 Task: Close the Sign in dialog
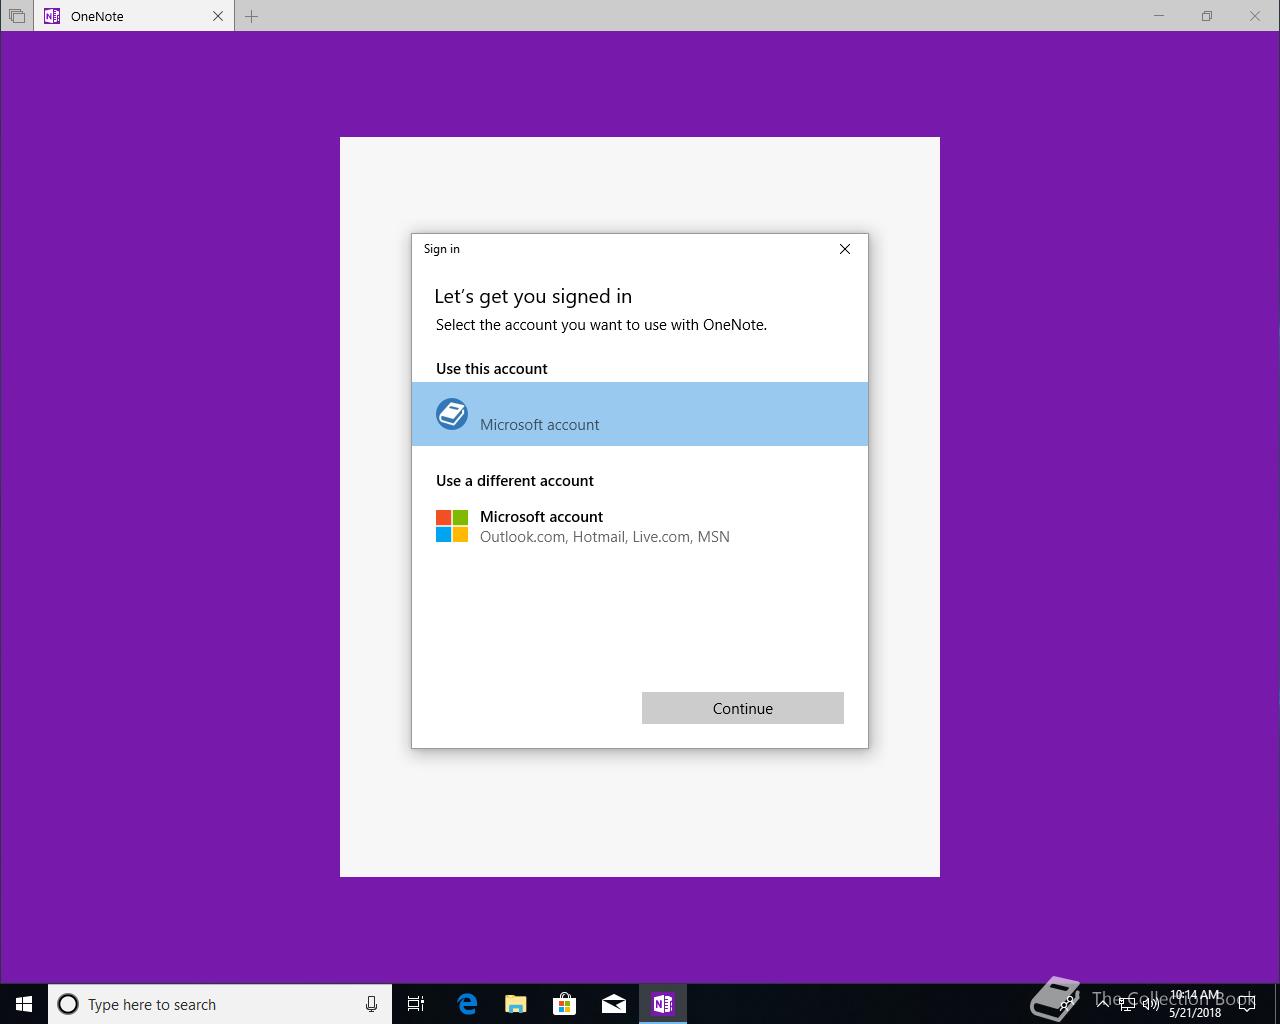[x=845, y=249]
